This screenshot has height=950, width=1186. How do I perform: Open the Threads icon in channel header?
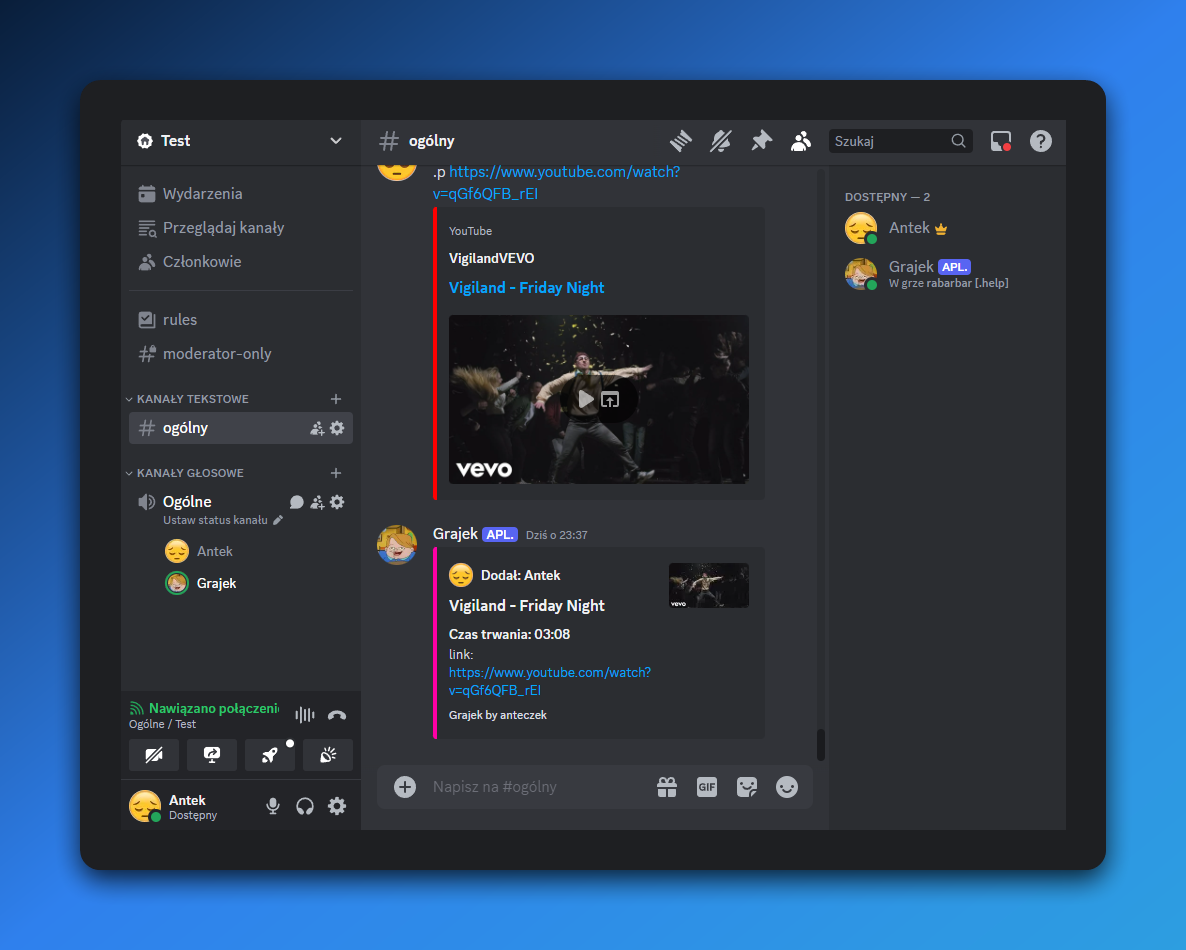click(x=681, y=141)
